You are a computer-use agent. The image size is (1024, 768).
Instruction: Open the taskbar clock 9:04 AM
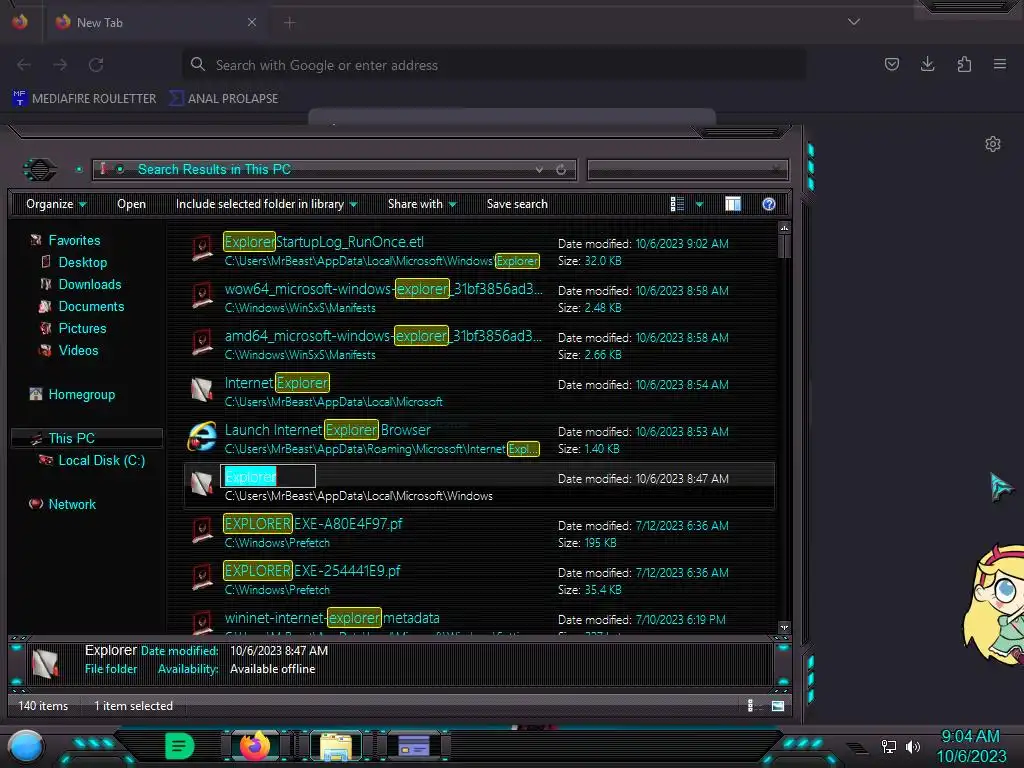point(970,746)
